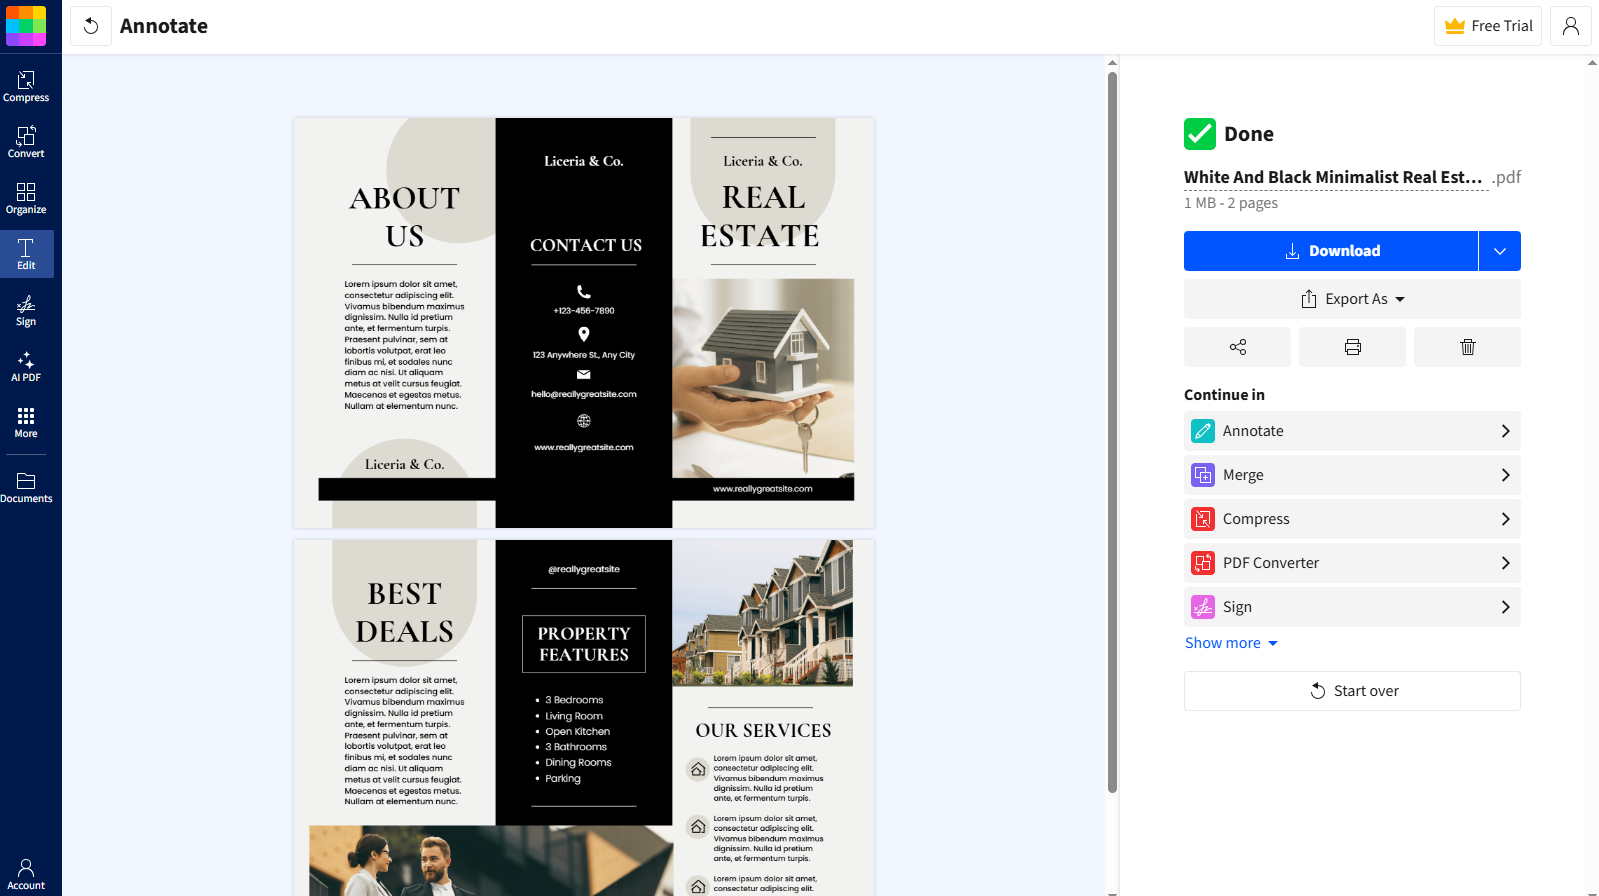The image size is (1599, 896).
Task: Expand the Download options arrow
Action: coord(1500,251)
